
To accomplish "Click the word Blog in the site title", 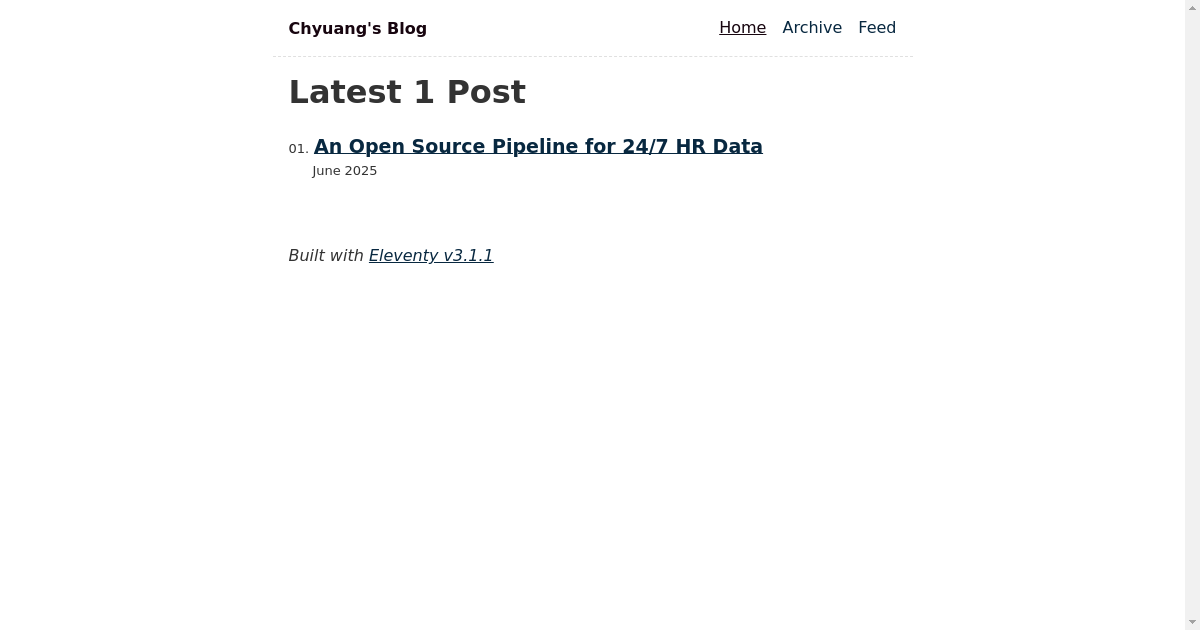I will click(x=407, y=28).
